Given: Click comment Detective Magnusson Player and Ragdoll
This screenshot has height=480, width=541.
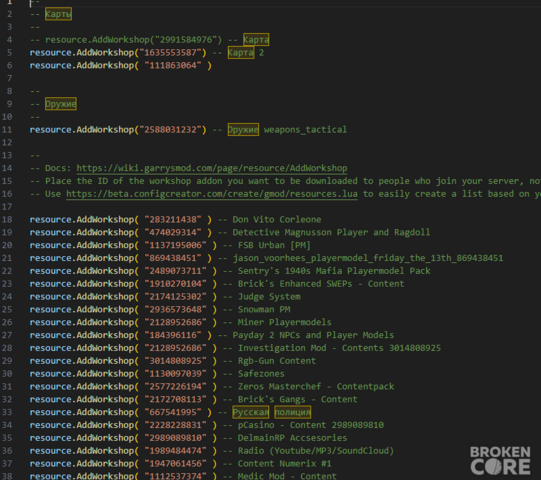Looking at the screenshot, I should (331, 233).
